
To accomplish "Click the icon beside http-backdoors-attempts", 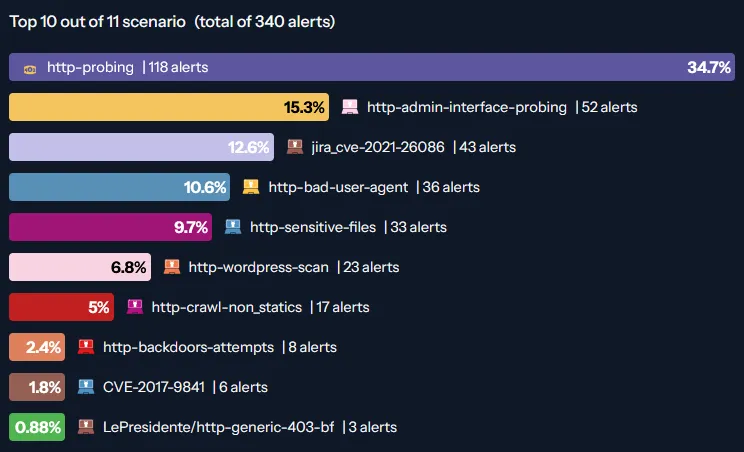I will point(86,347).
